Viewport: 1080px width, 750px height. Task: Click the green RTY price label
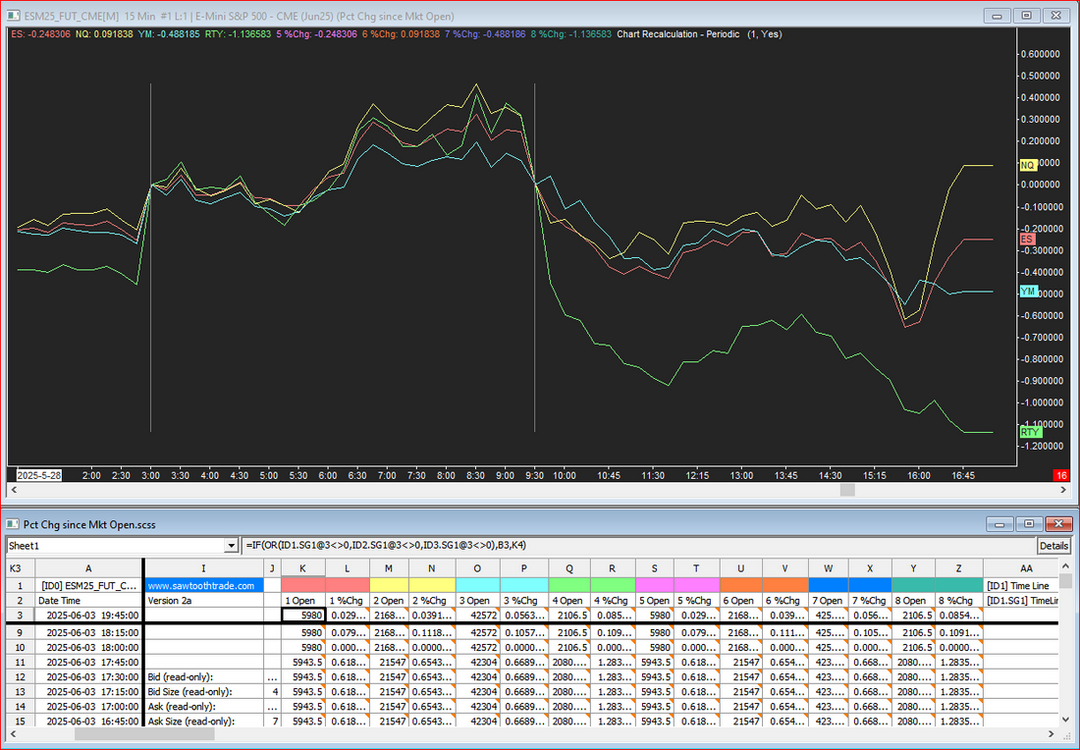1030,432
